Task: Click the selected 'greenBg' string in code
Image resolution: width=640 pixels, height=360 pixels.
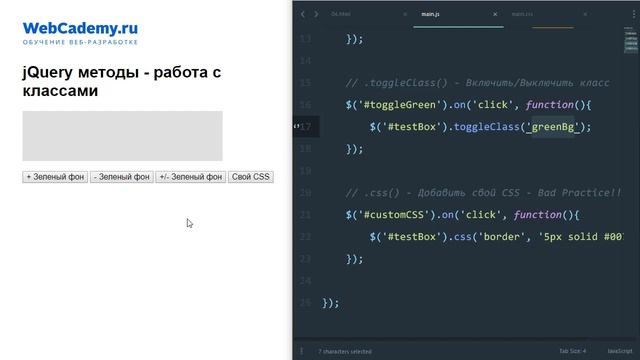Action: [x=553, y=127]
